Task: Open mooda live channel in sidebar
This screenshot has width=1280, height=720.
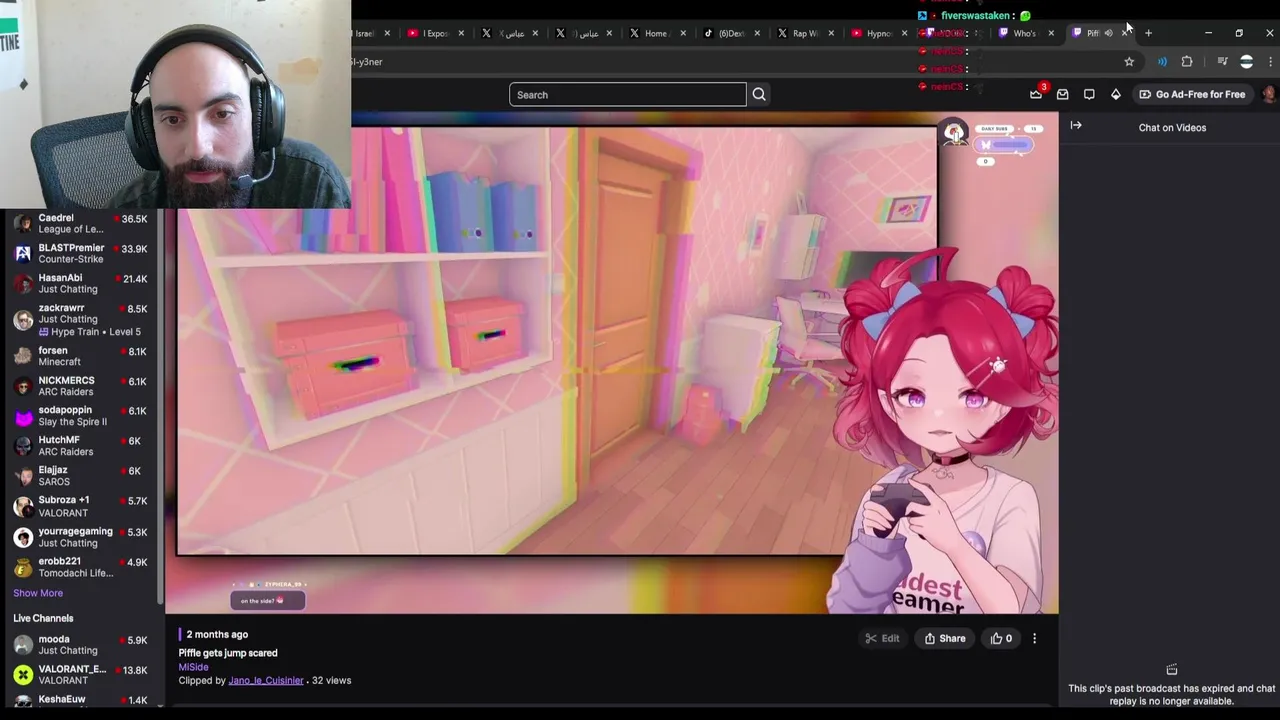Action: click(81, 645)
